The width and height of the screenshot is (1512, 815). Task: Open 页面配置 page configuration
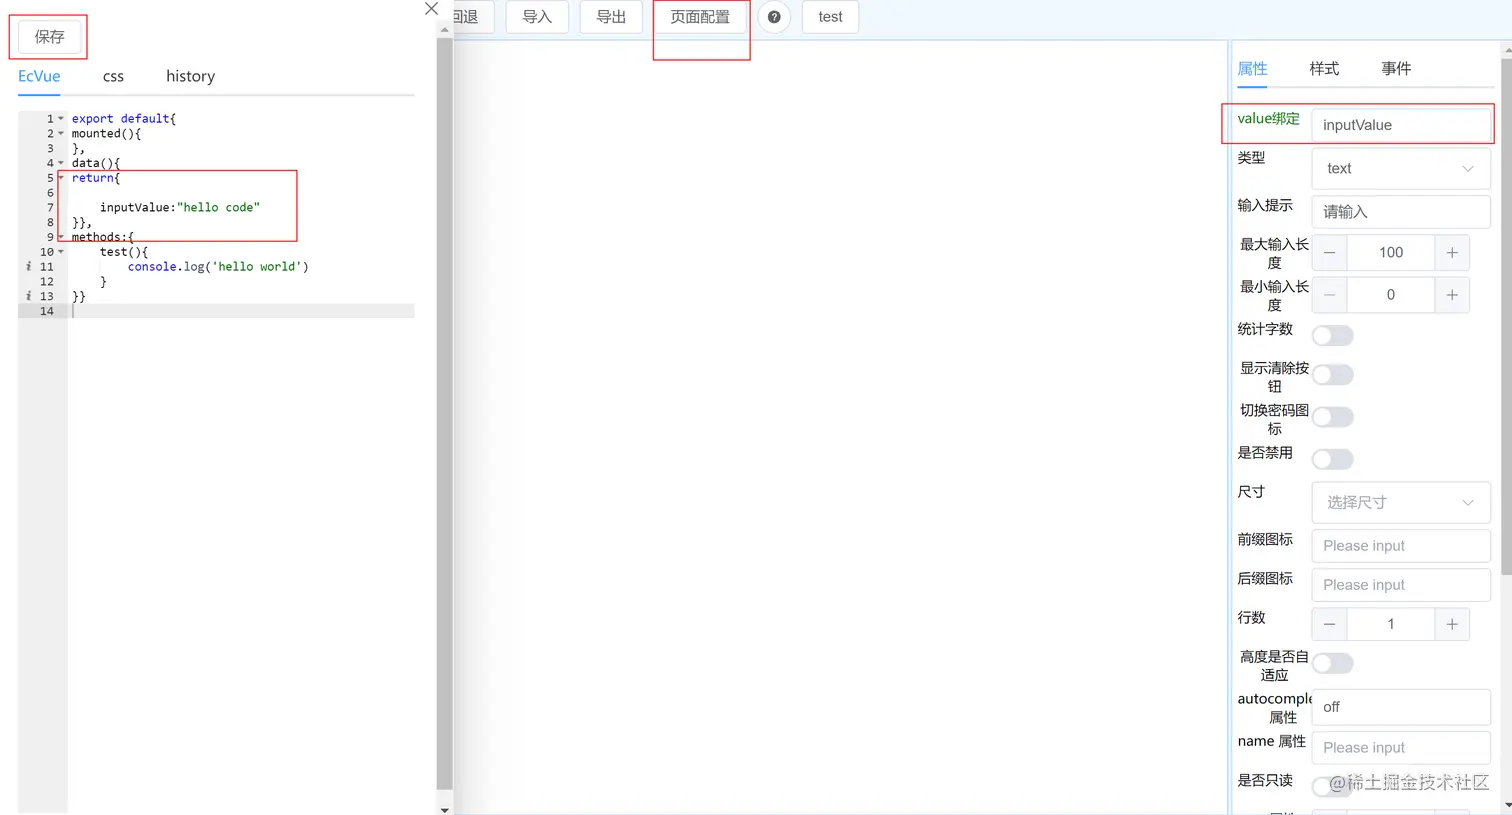pyautogui.click(x=700, y=17)
